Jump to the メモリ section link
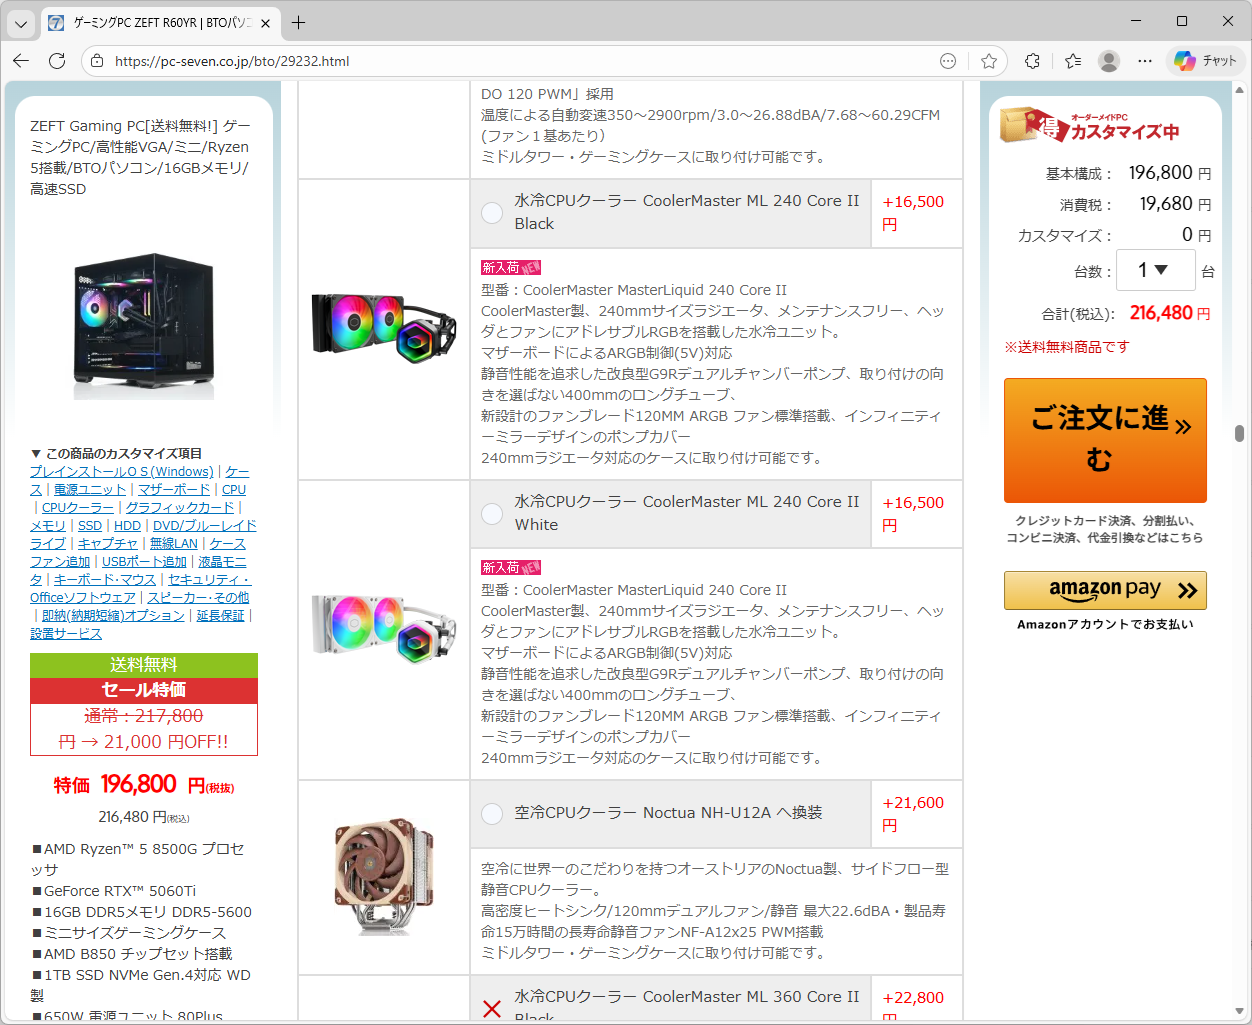 click(x=47, y=526)
